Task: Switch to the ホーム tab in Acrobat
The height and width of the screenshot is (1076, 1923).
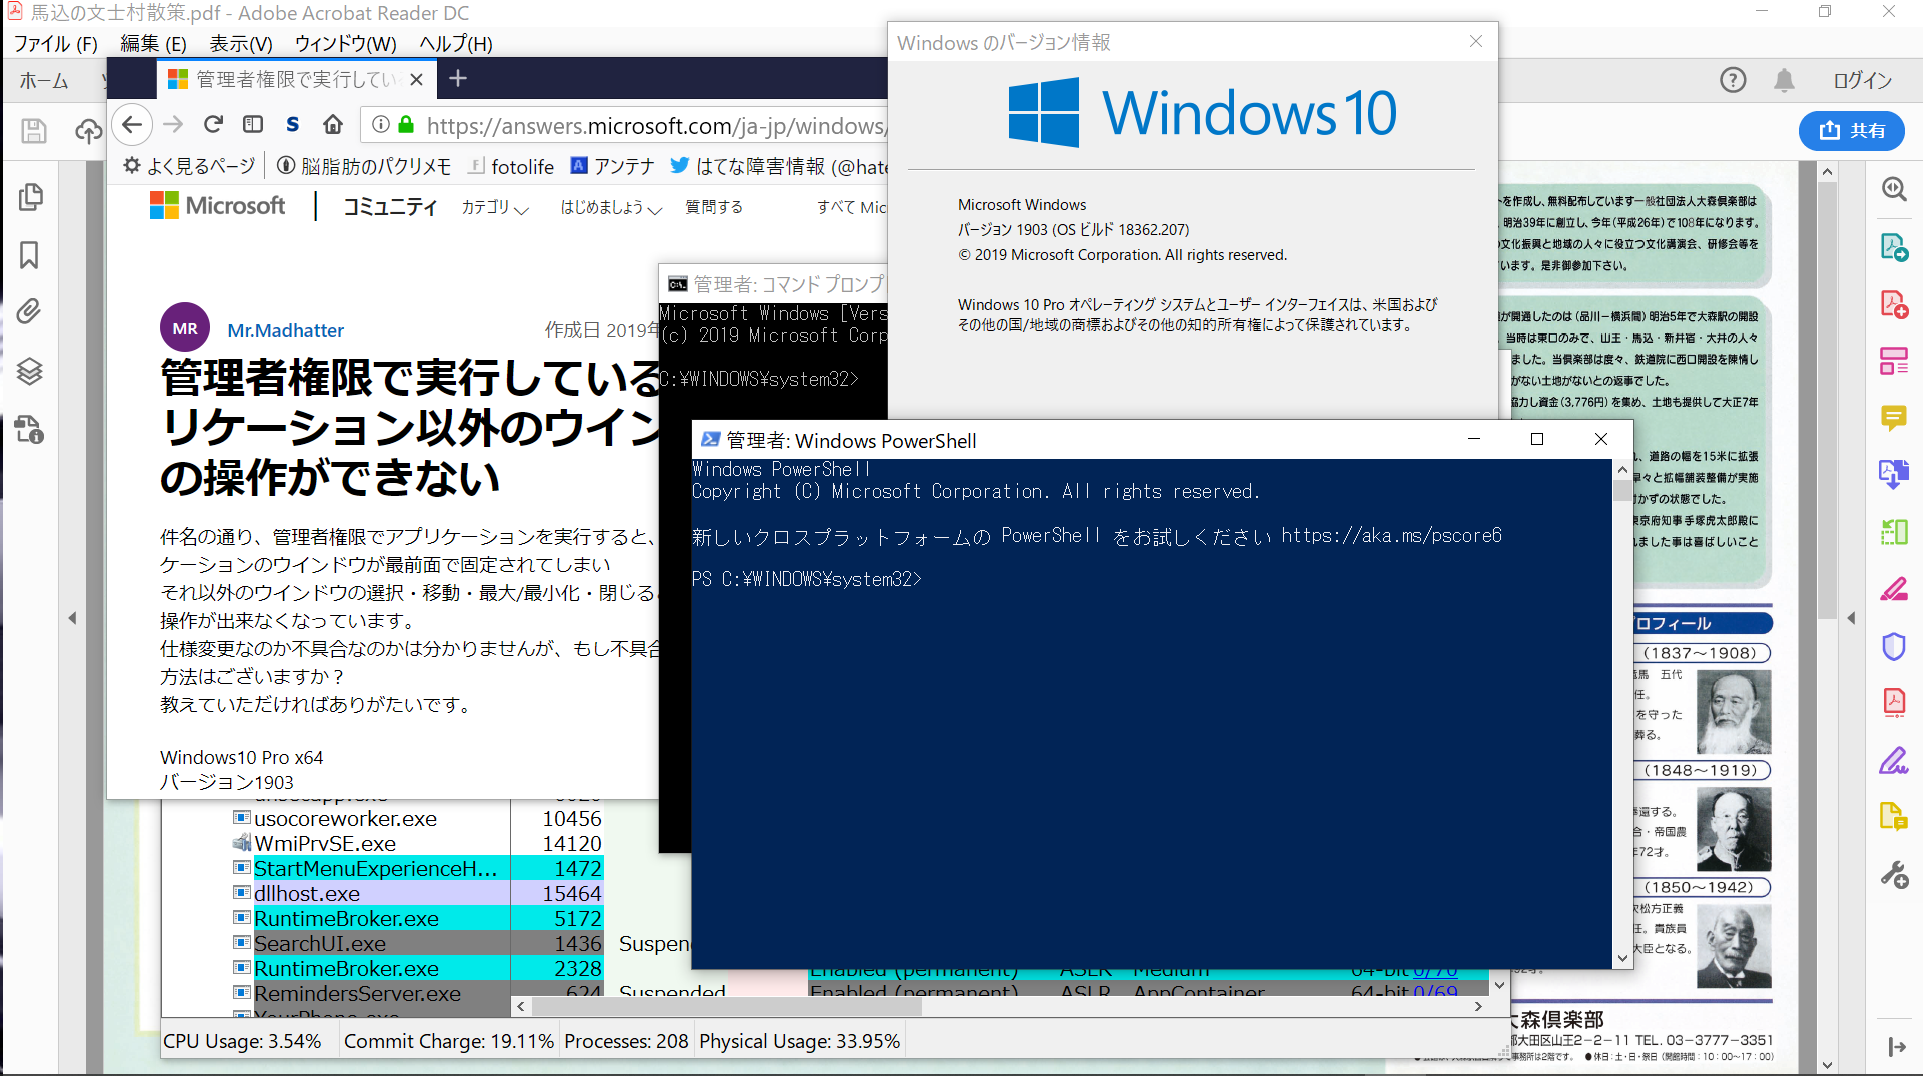Action: pos(44,81)
